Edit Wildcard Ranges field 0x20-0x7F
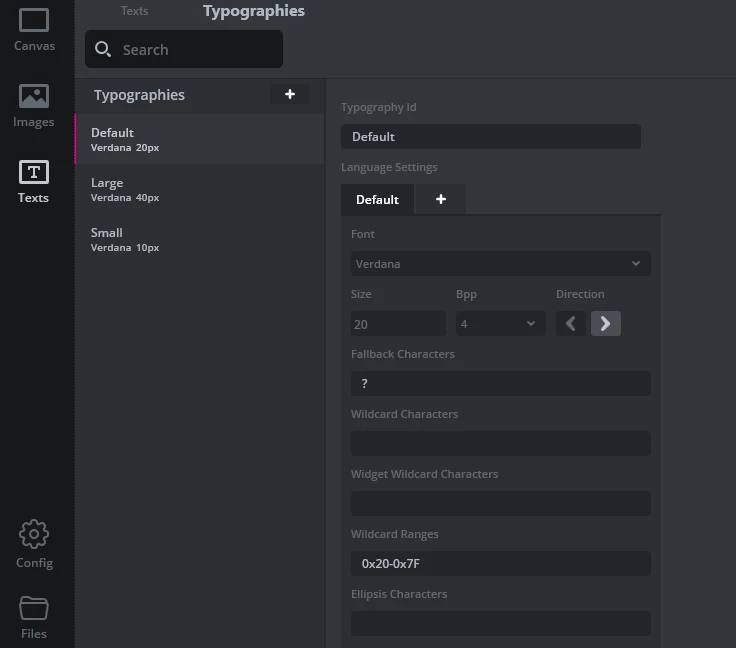Viewport: 736px width, 648px height. coord(500,564)
